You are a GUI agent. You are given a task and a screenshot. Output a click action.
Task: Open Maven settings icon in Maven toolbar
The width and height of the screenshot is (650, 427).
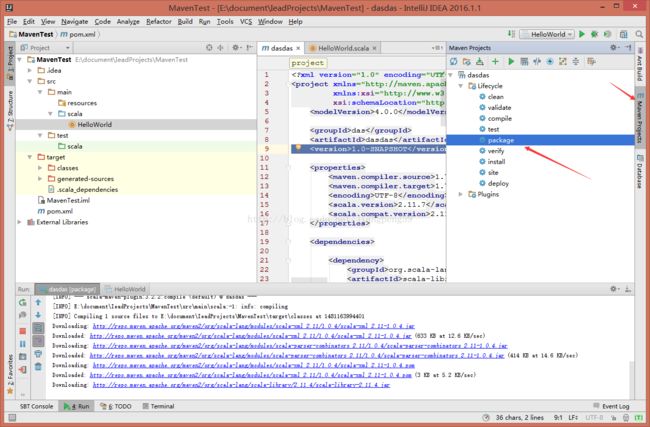592,61
